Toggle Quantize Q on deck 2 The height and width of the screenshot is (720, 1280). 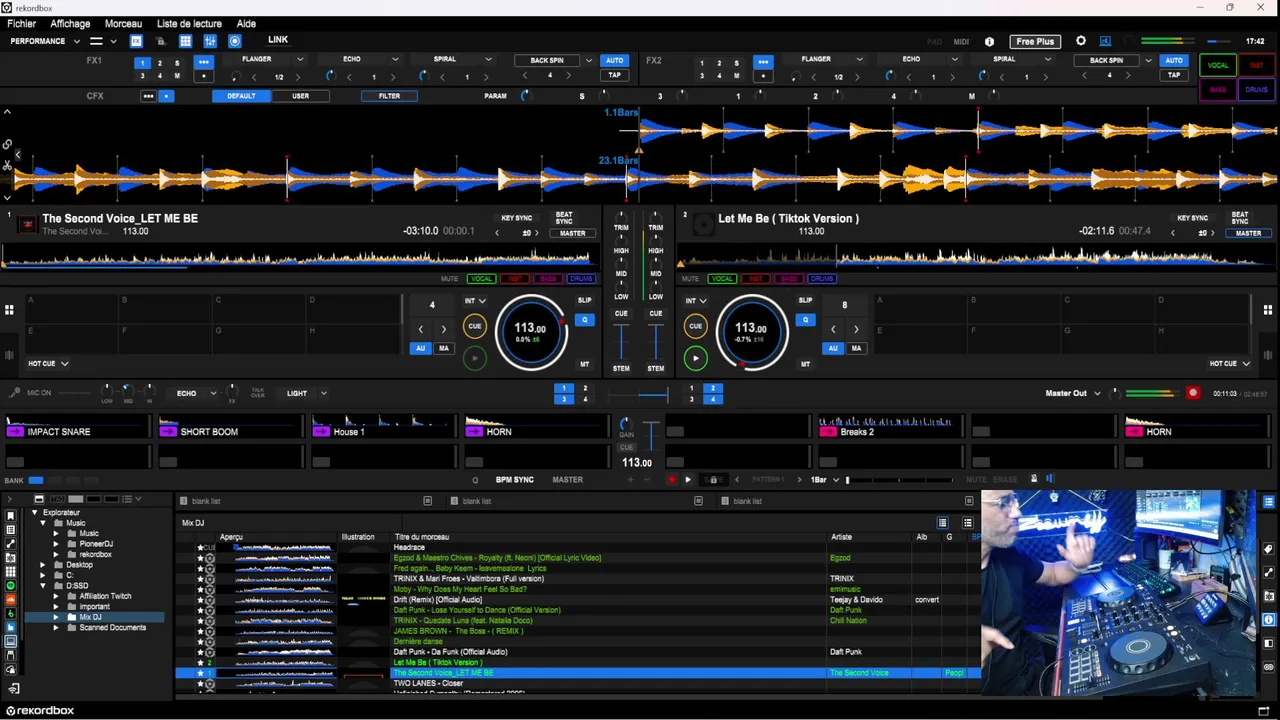click(805, 320)
